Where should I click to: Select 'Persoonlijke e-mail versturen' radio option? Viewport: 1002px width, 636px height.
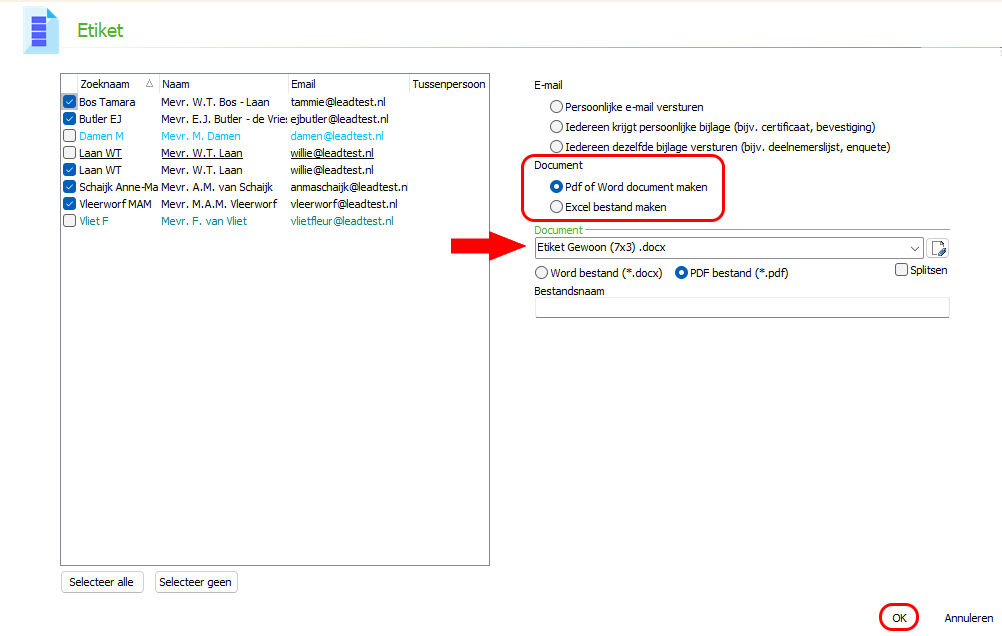pyautogui.click(x=556, y=106)
